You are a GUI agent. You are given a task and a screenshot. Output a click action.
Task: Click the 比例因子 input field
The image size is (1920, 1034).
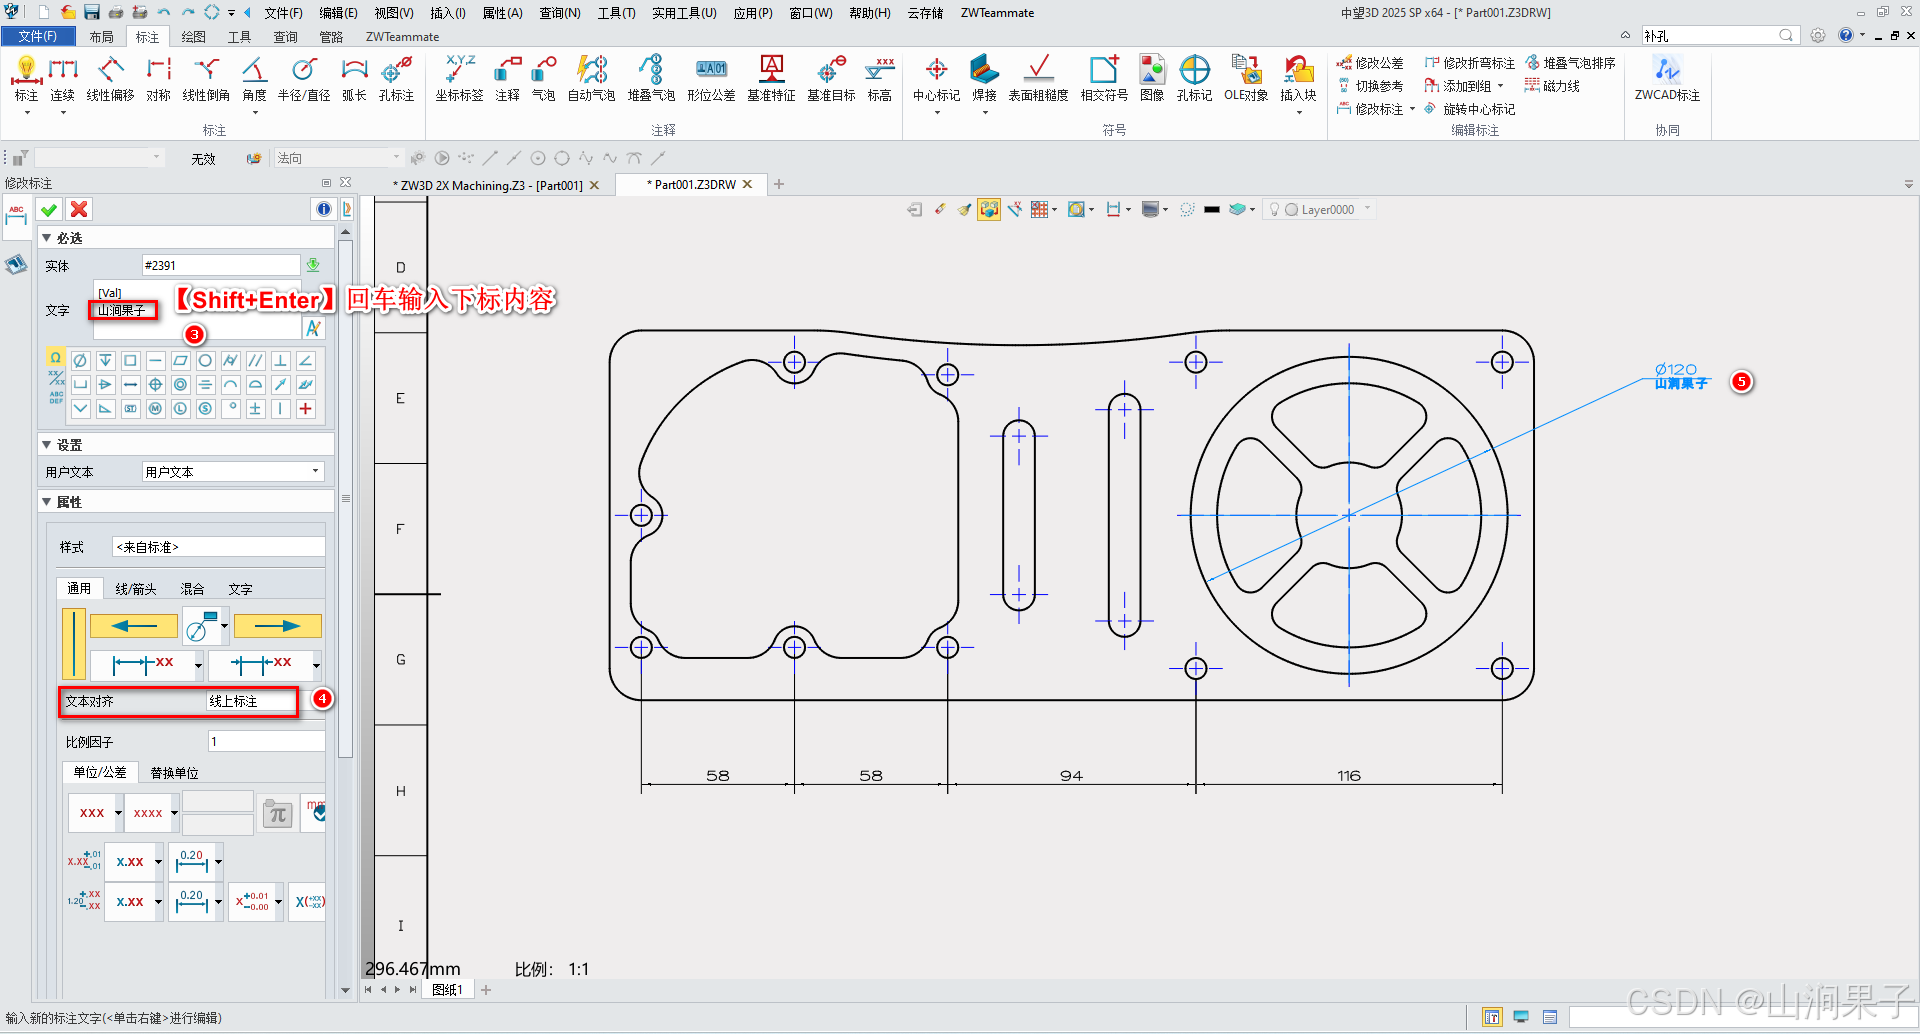[266, 742]
